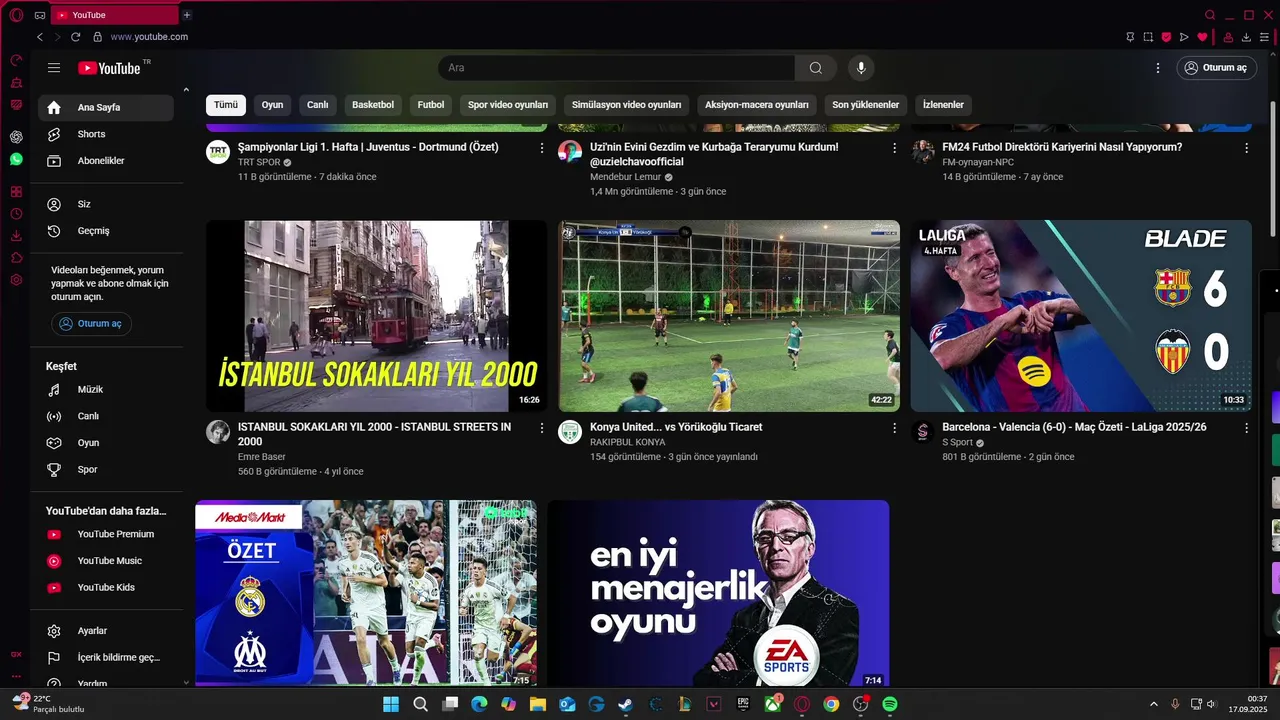Open the tab search magnifier in title bar
1280x720 pixels.
click(1210, 15)
